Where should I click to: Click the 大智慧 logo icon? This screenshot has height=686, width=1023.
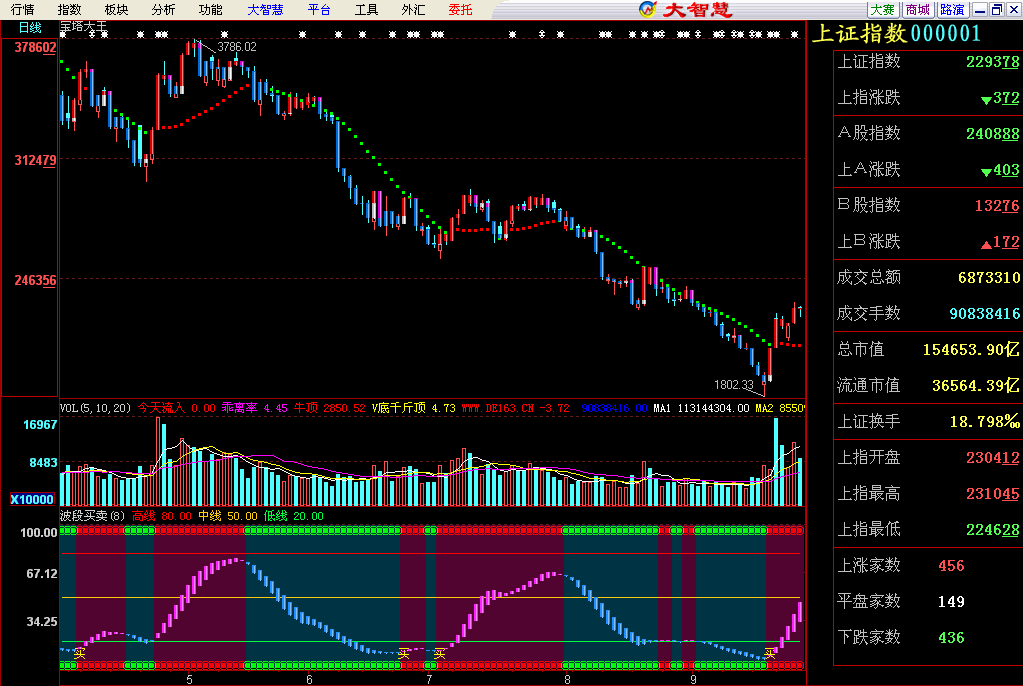coord(647,9)
